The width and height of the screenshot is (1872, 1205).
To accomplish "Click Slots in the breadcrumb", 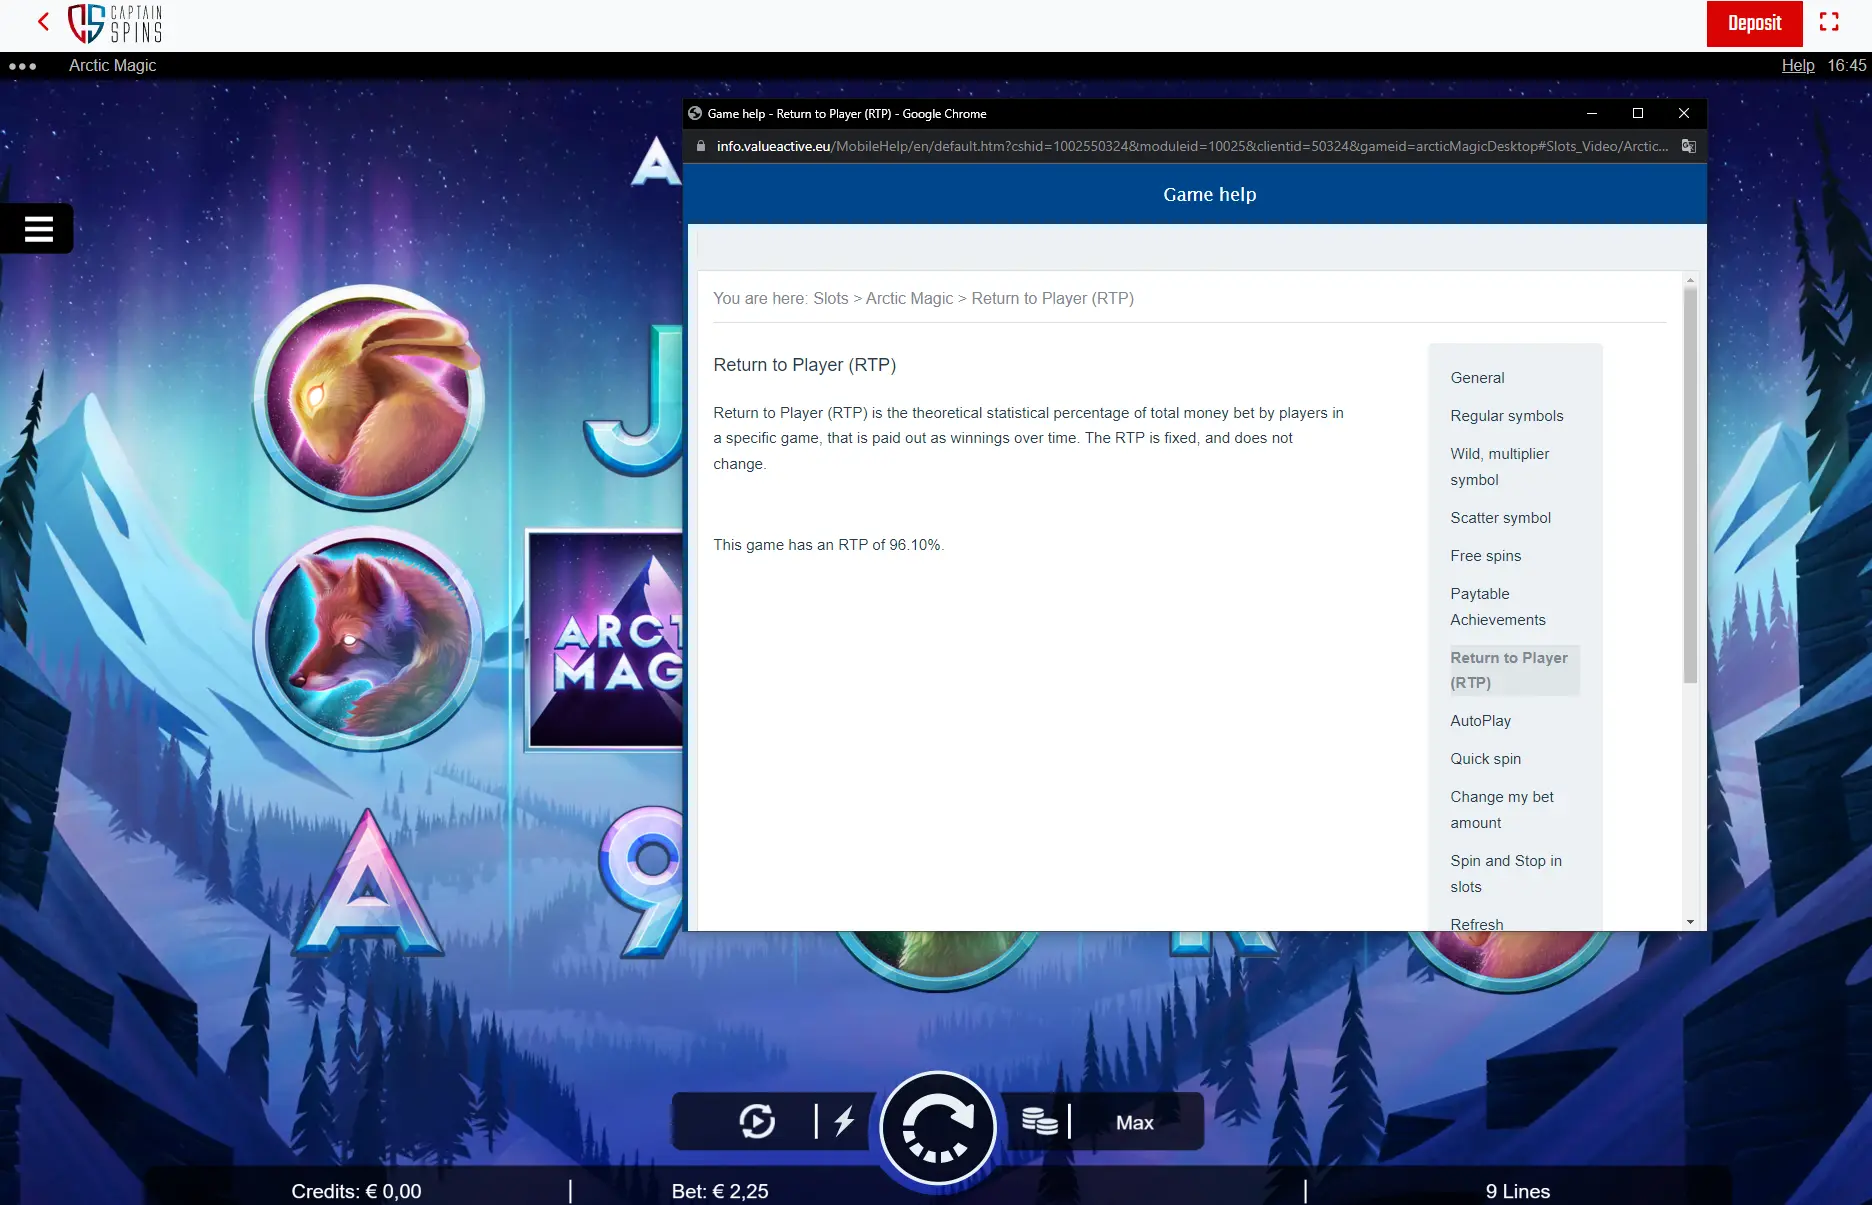I will point(830,298).
